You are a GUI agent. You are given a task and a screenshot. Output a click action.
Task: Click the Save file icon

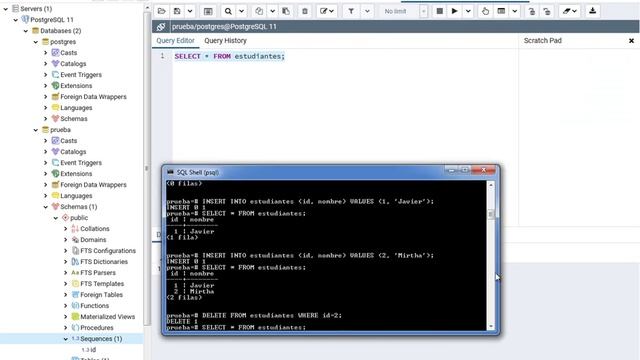tap(177, 11)
